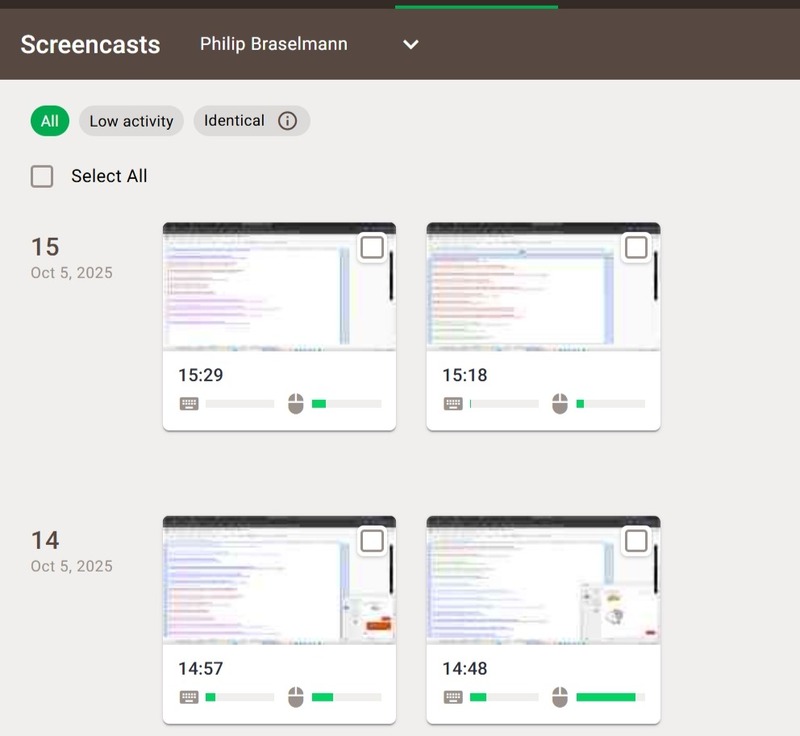Select the 15:18 screencast checkbox
Viewport: 800px width, 736px height.
(x=636, y=247)
